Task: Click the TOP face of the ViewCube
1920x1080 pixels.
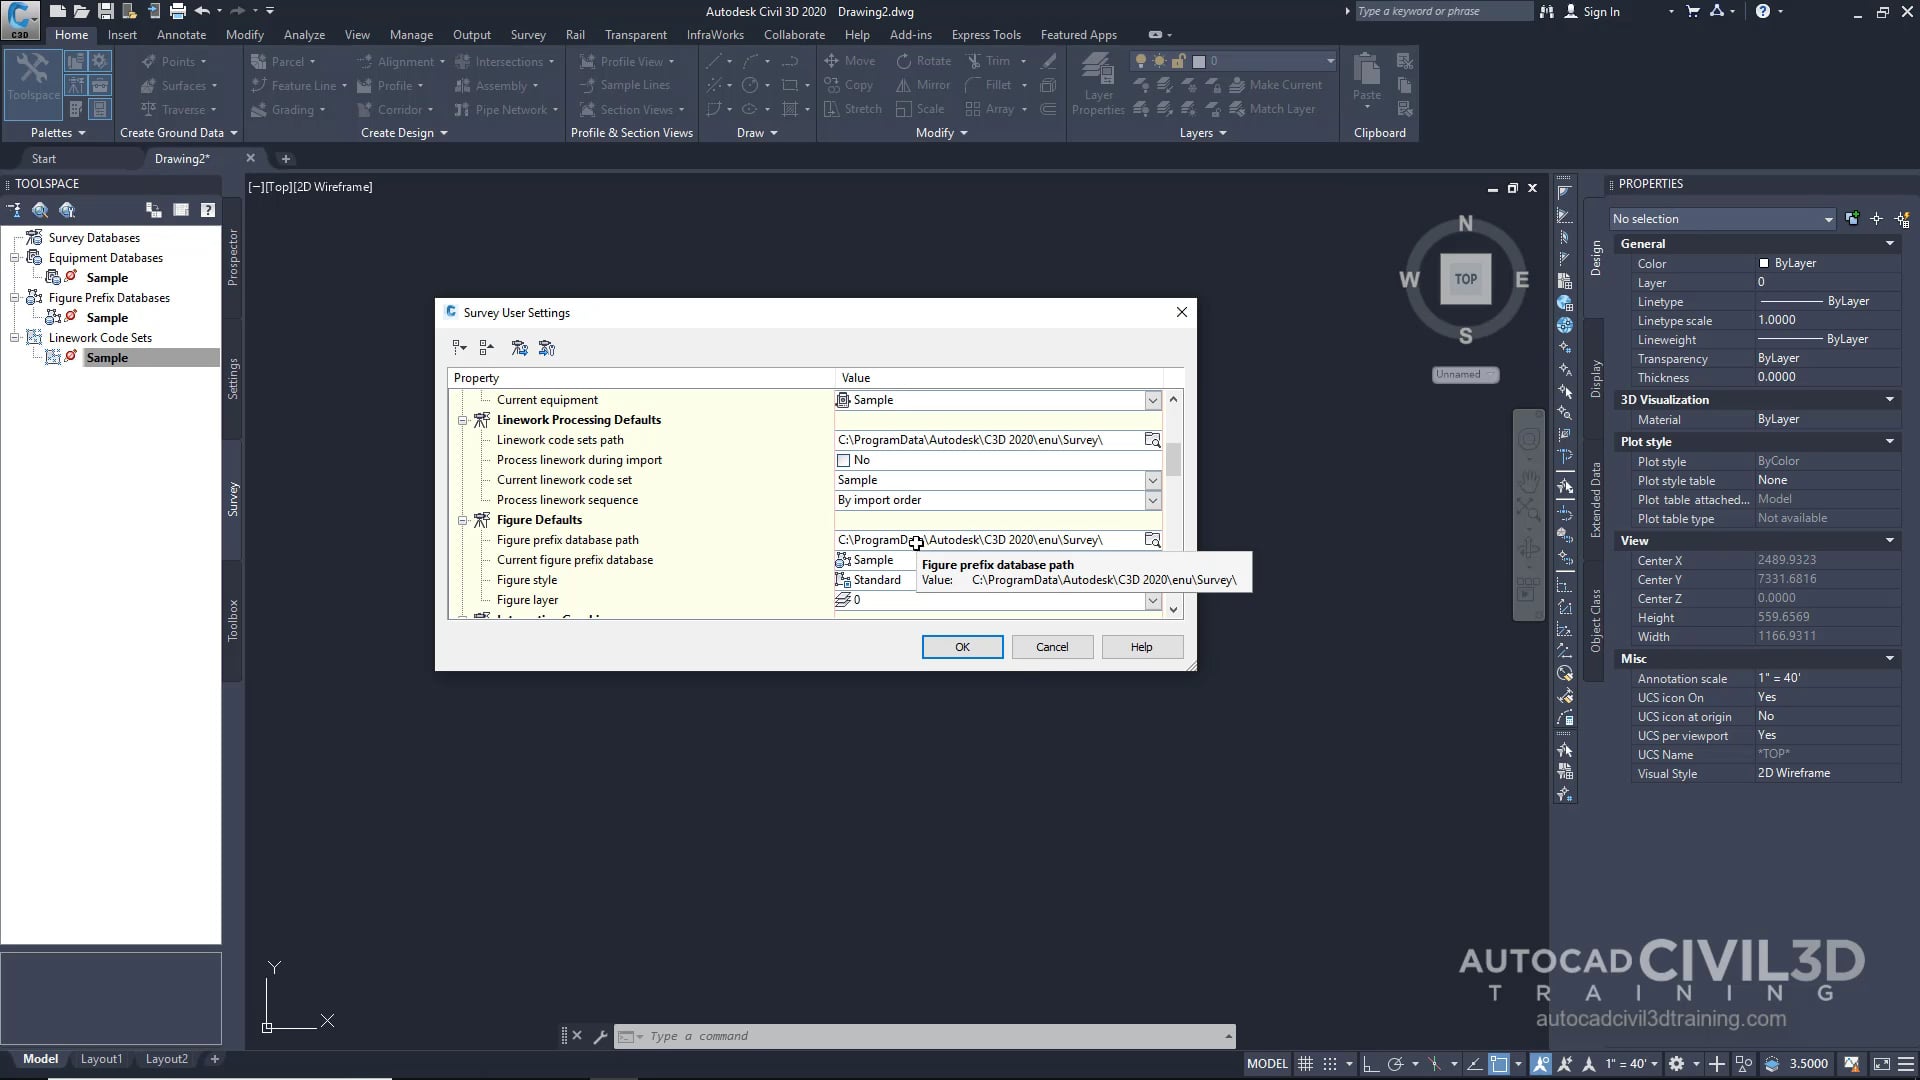Action: (1465, 279)
